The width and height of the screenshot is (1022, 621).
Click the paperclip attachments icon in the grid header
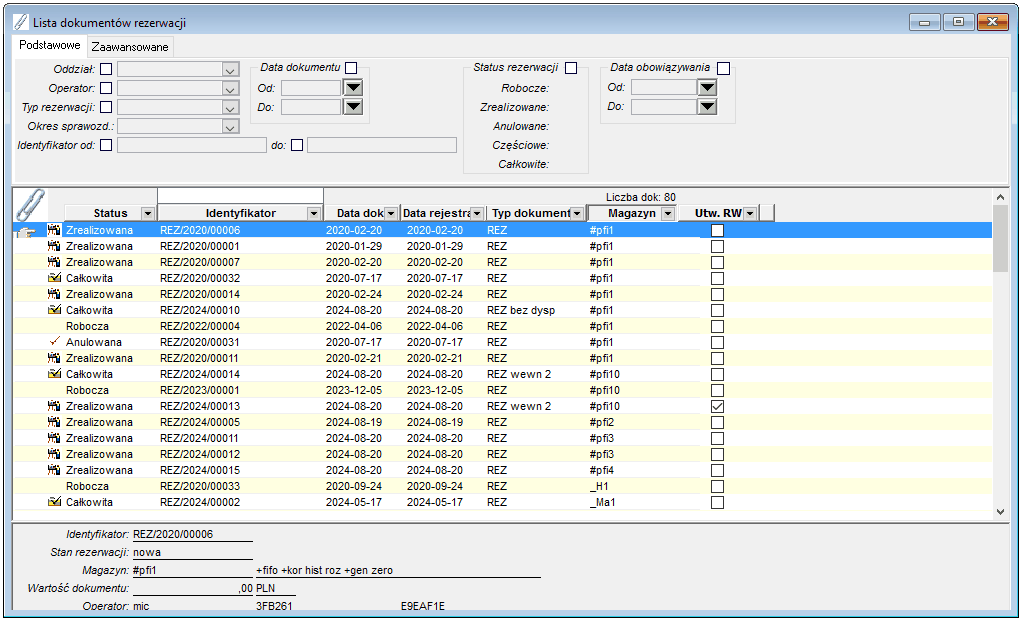(30, 205)
